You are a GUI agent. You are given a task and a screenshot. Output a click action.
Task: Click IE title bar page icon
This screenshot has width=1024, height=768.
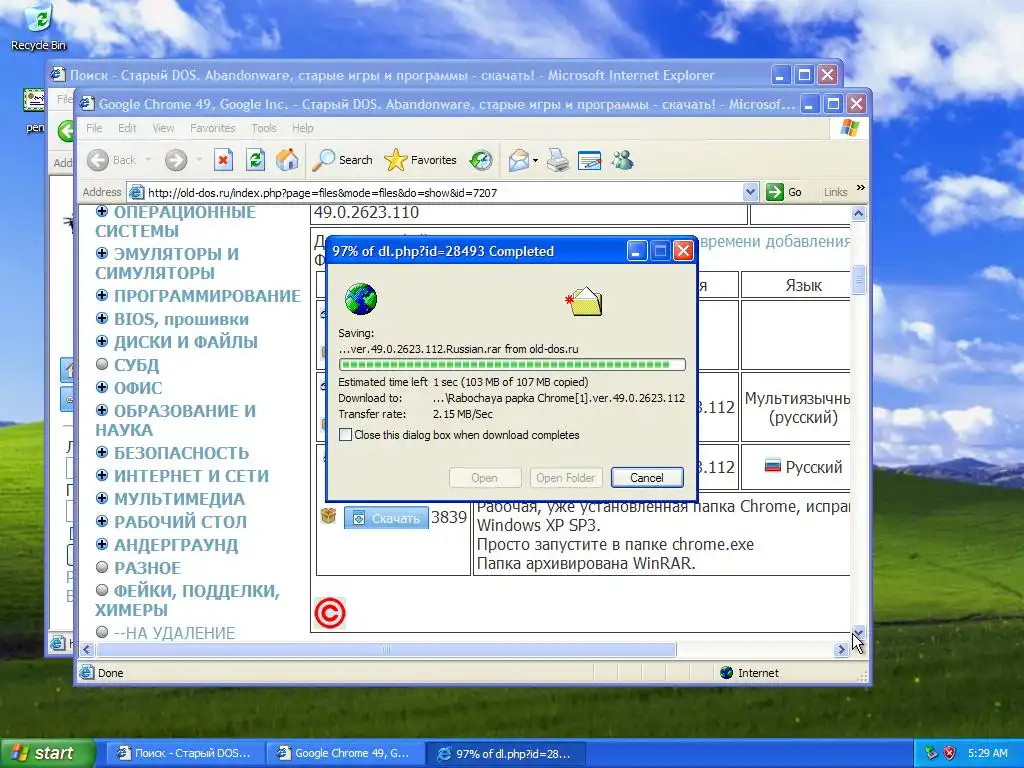(88, 104)
